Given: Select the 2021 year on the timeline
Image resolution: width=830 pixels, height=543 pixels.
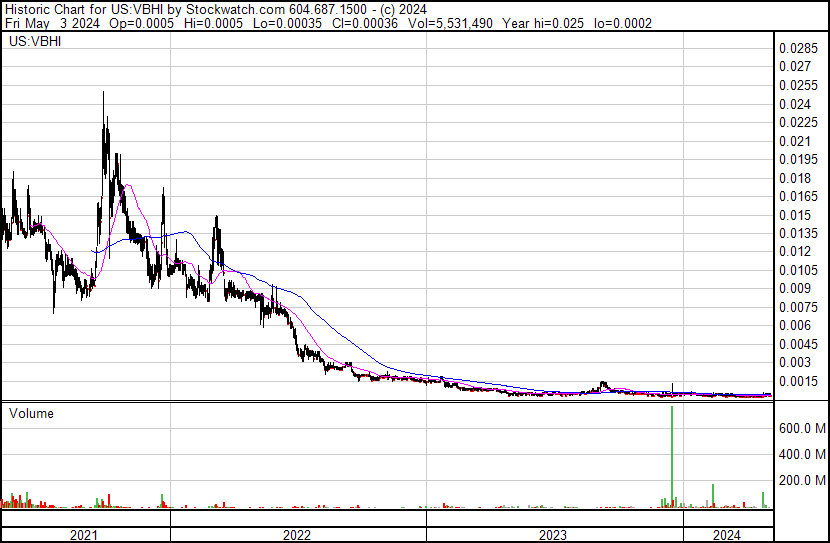Looking at the screenshot, I should [84, 535].
